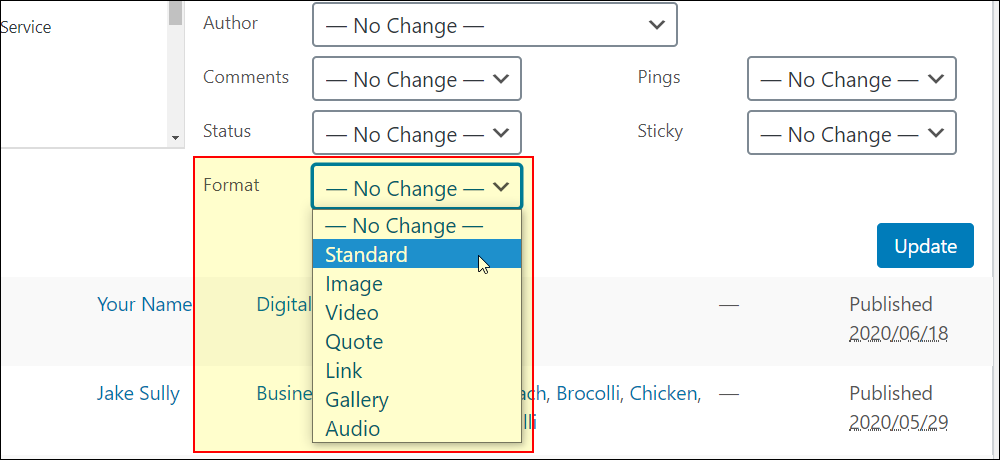Collapse the open Format dropdown
This screenshot has width=1000, height=460.
pos(416,186)
